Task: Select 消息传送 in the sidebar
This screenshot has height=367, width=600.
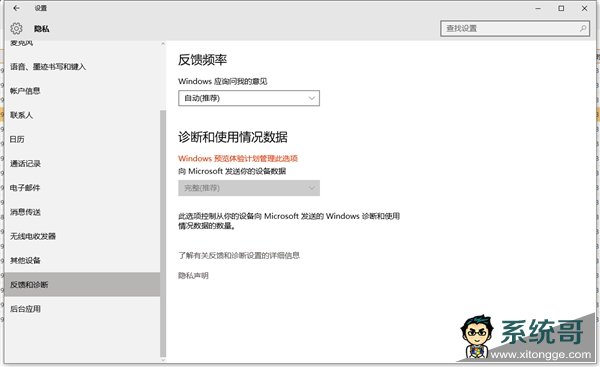Action: click(x=25, y=212)
